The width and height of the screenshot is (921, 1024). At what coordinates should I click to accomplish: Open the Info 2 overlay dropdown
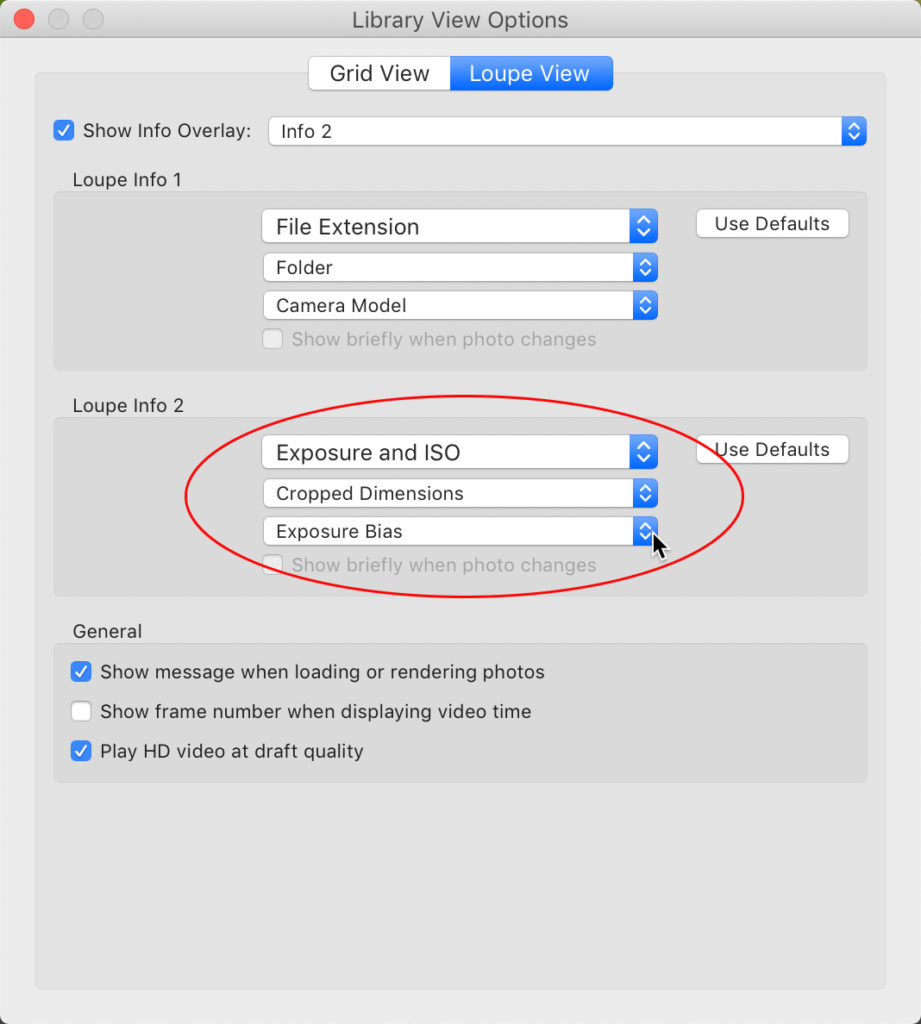coord(566,131)
